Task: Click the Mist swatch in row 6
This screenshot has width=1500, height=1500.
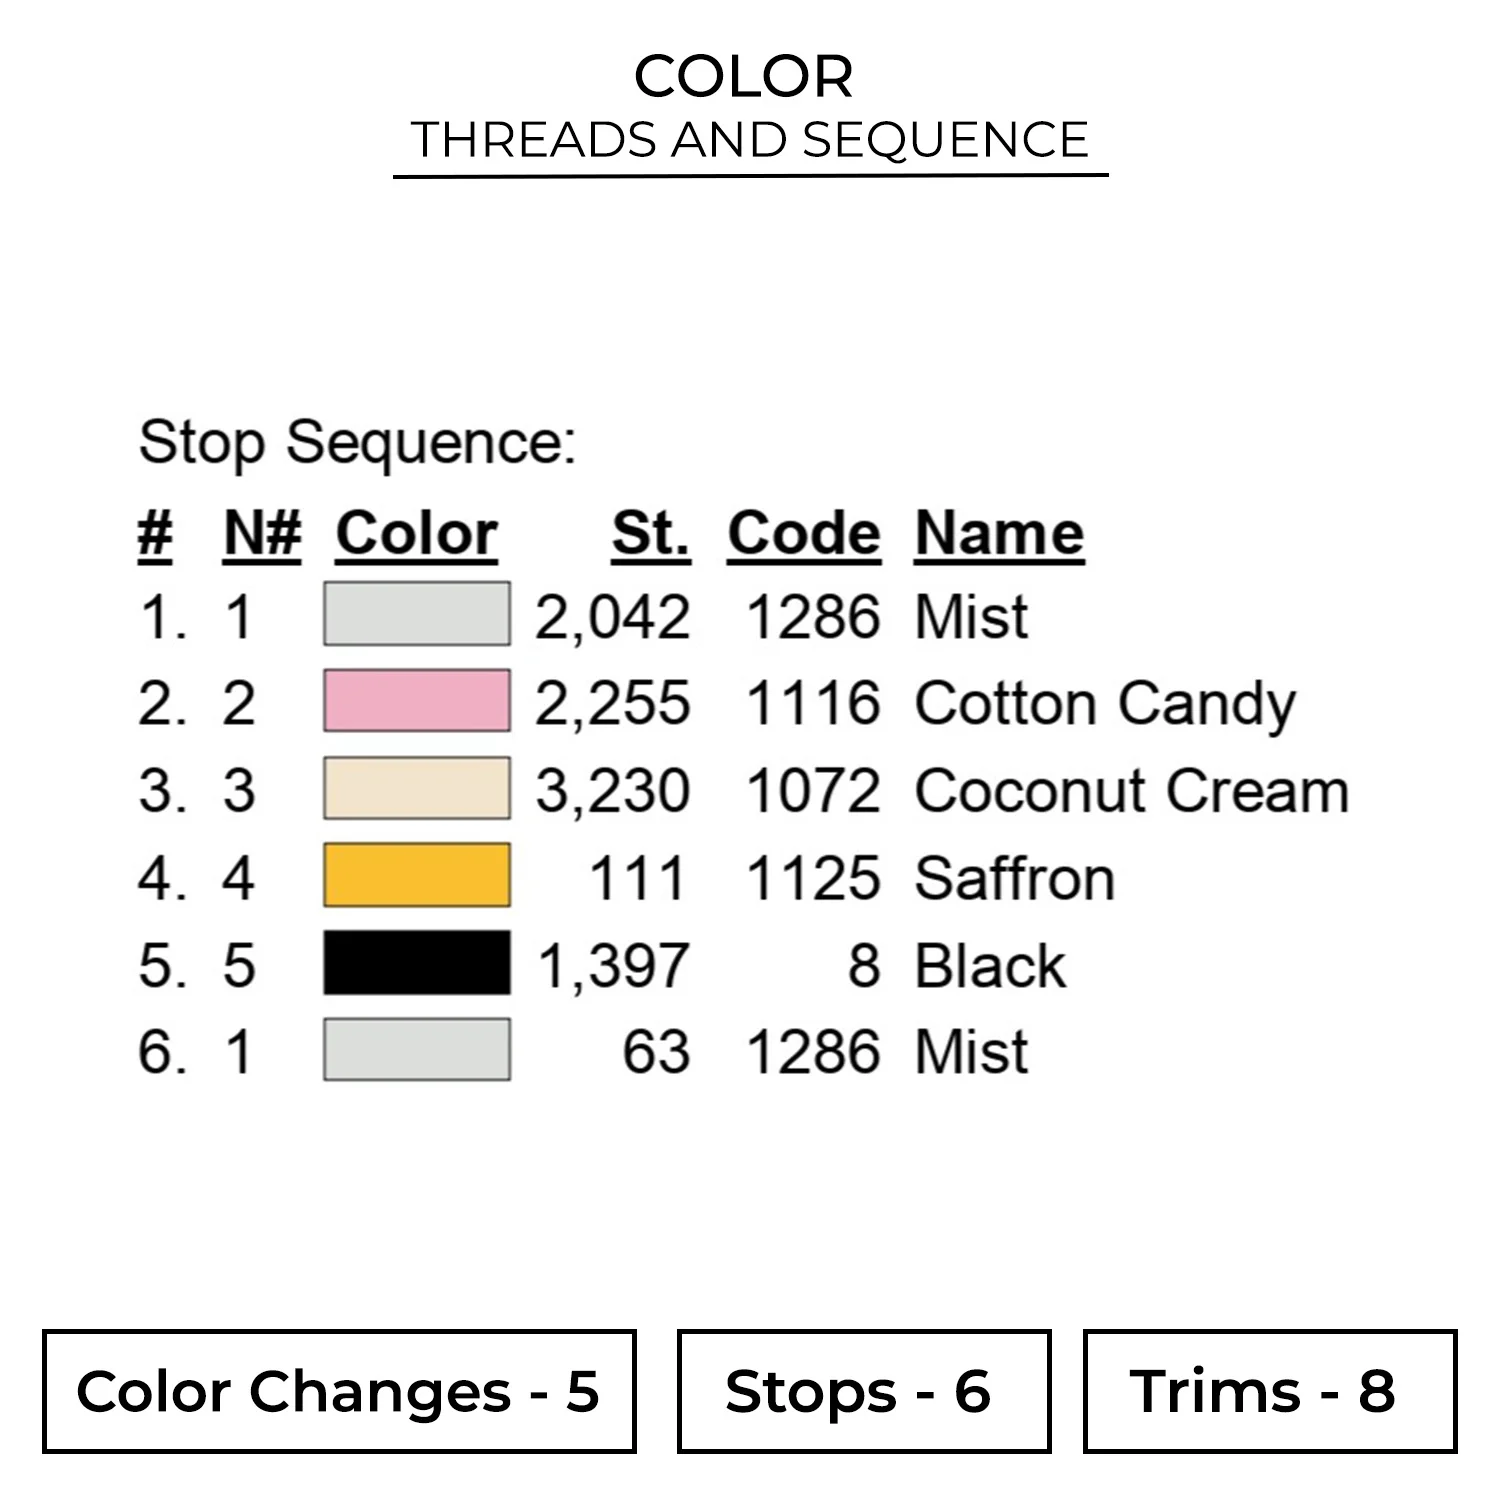Action: coord(416,1049)
